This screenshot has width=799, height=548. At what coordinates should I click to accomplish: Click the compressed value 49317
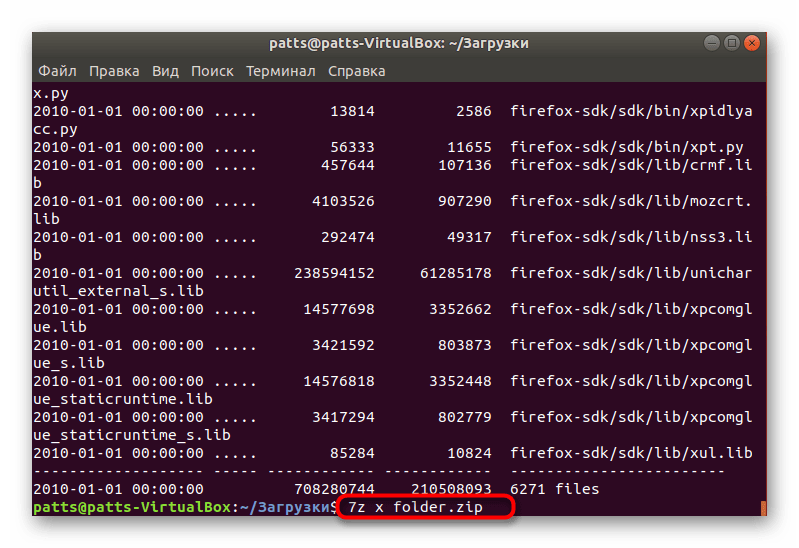point(469,237)
